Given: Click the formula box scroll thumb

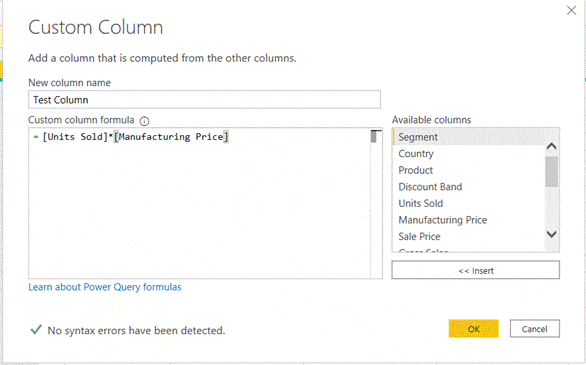Looking at the screenshot, I should coord(374,136).
